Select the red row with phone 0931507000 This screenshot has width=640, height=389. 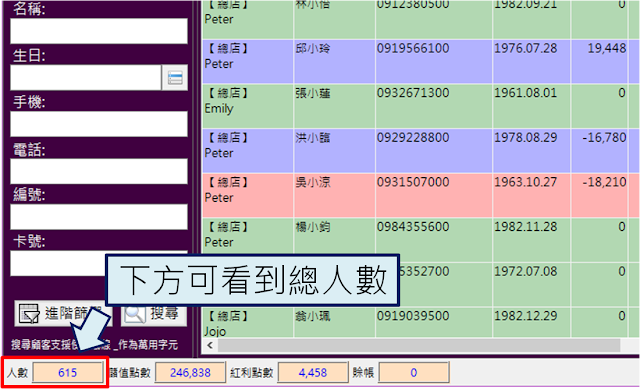point(420,195)
